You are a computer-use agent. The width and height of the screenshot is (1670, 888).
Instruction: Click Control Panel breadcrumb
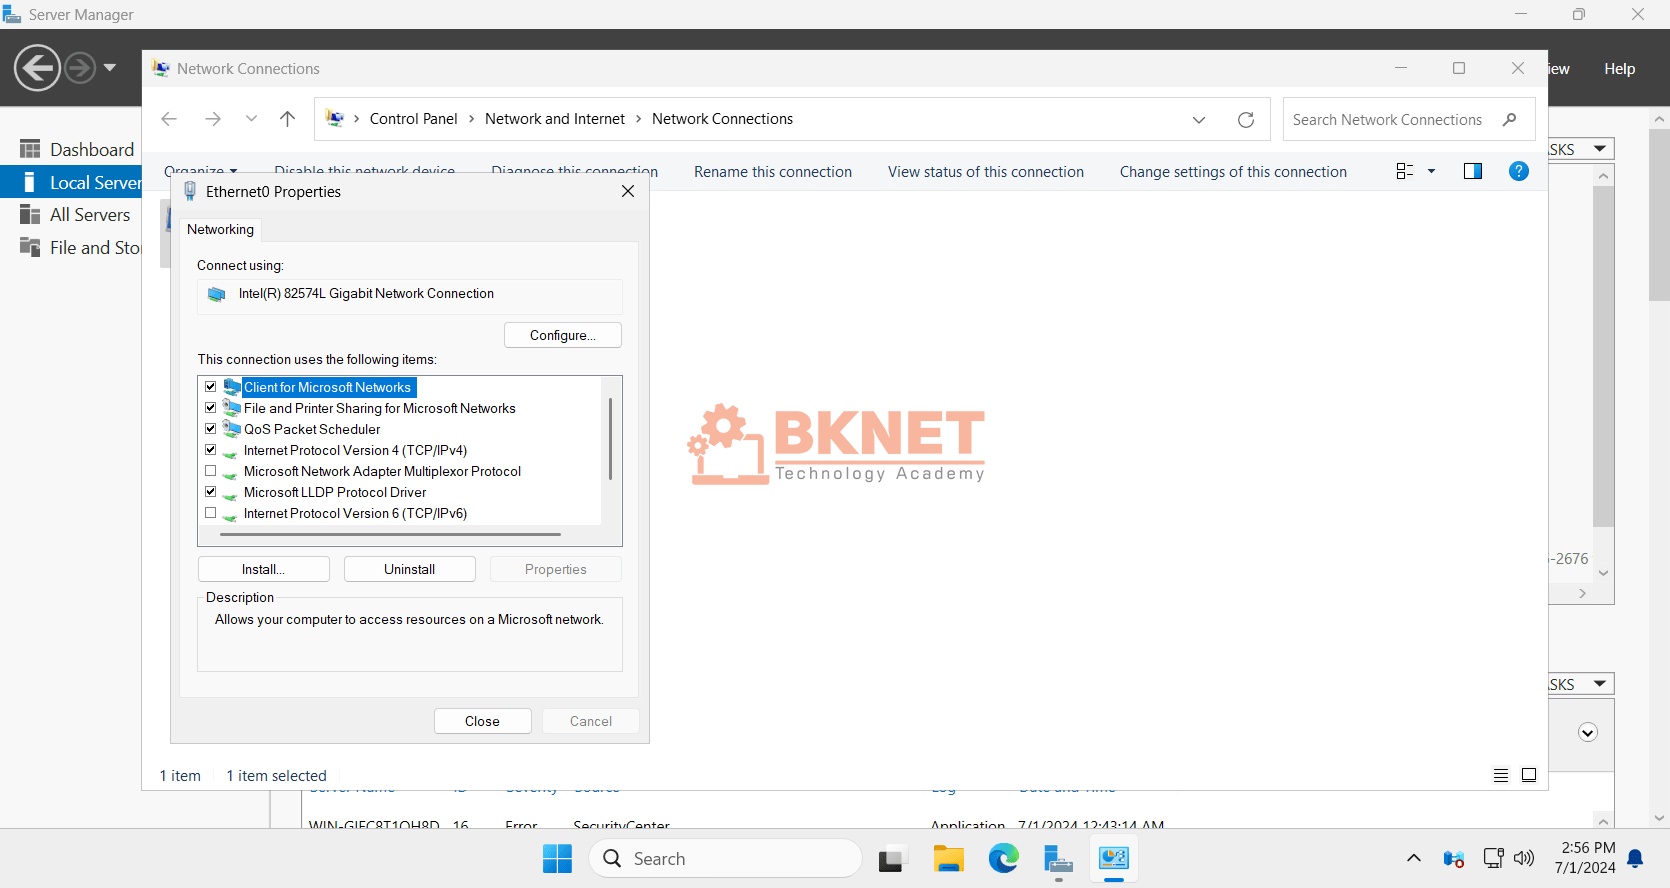413,119
